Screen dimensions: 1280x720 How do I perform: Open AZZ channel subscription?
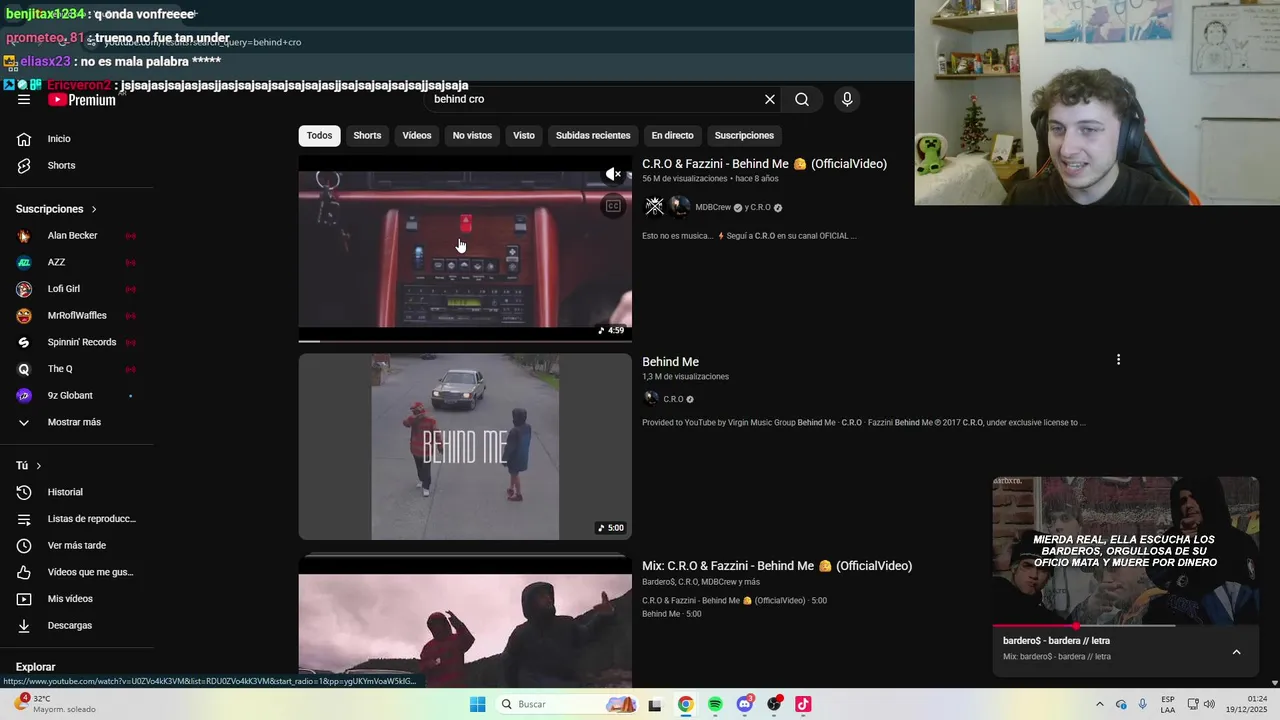click(77, 262)
